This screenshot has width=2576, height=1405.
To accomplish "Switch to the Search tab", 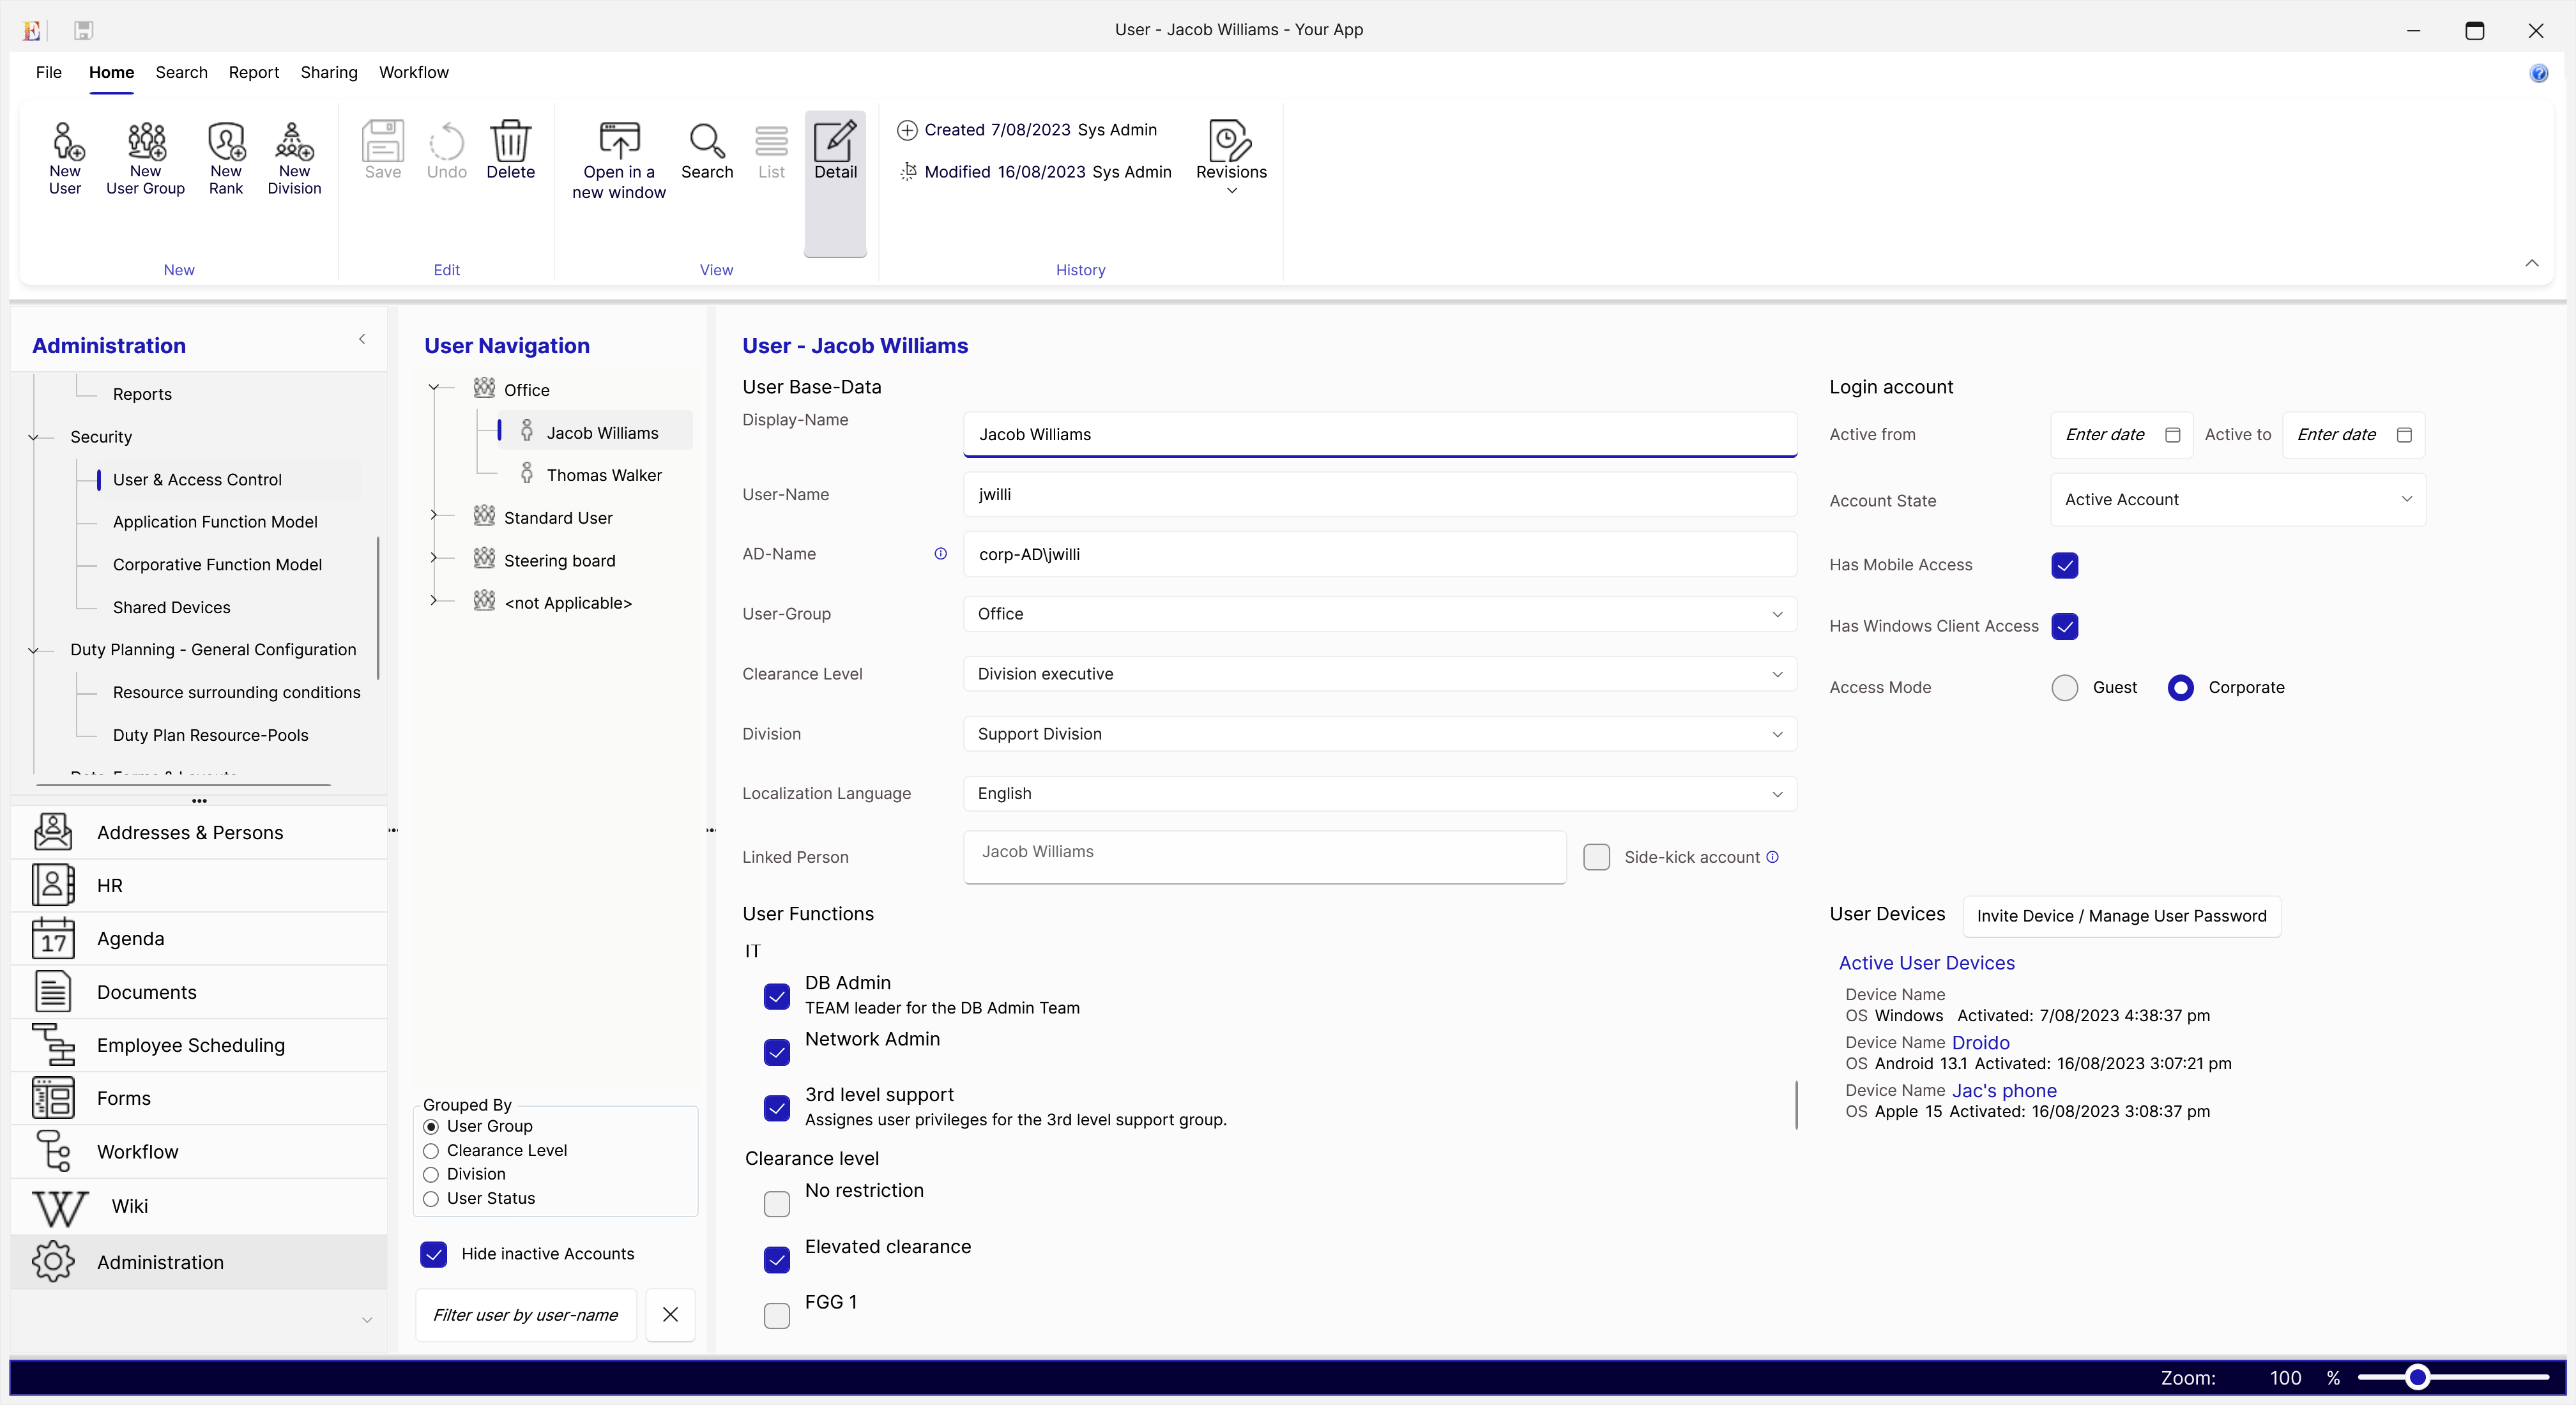I will (x=181, y=72).
